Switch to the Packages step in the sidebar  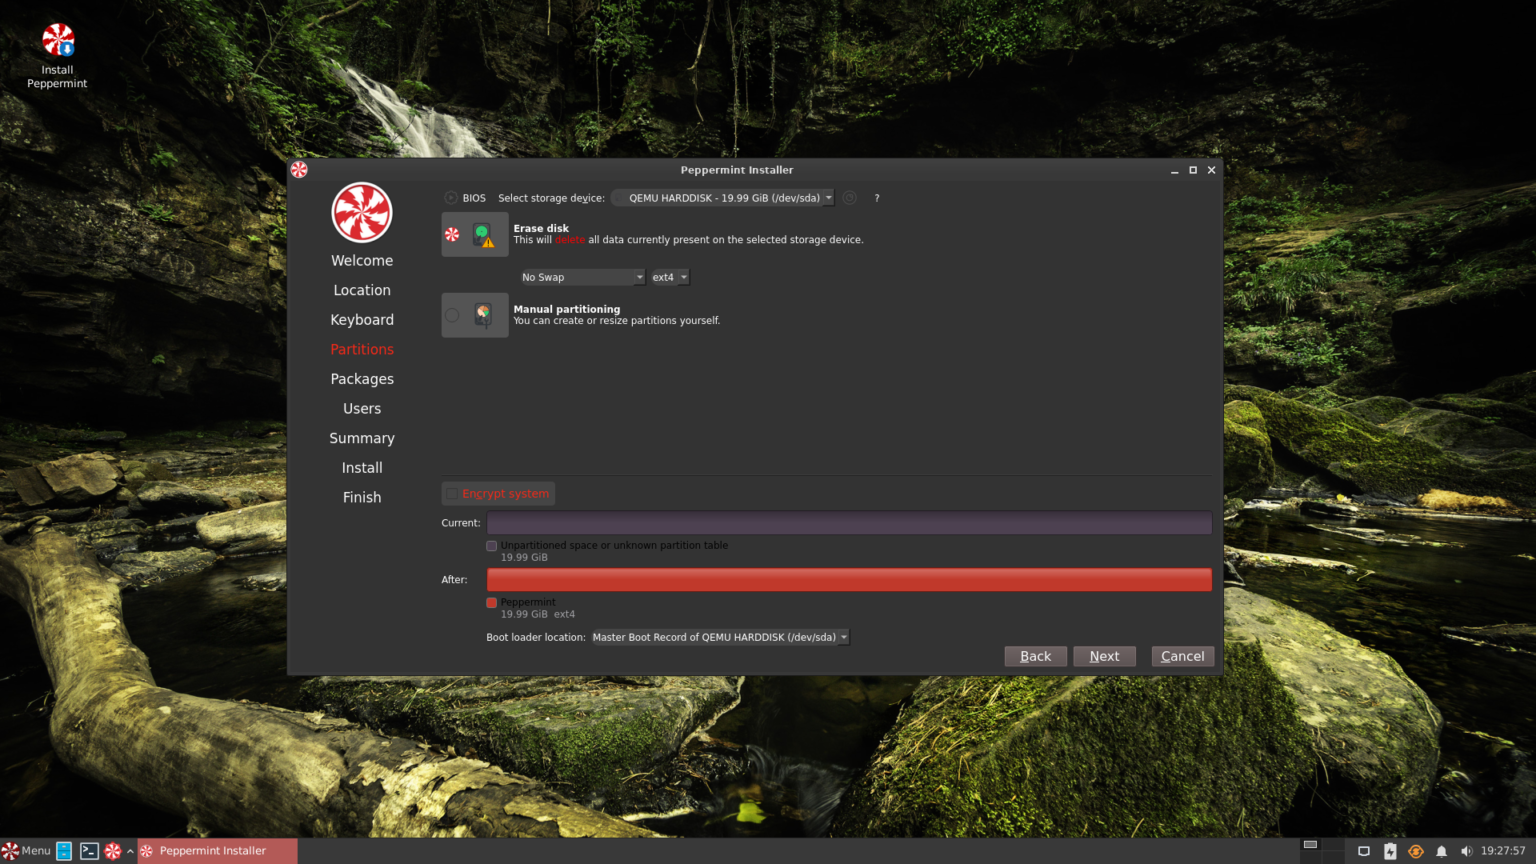pyautogui.click(x=362, y=379)
